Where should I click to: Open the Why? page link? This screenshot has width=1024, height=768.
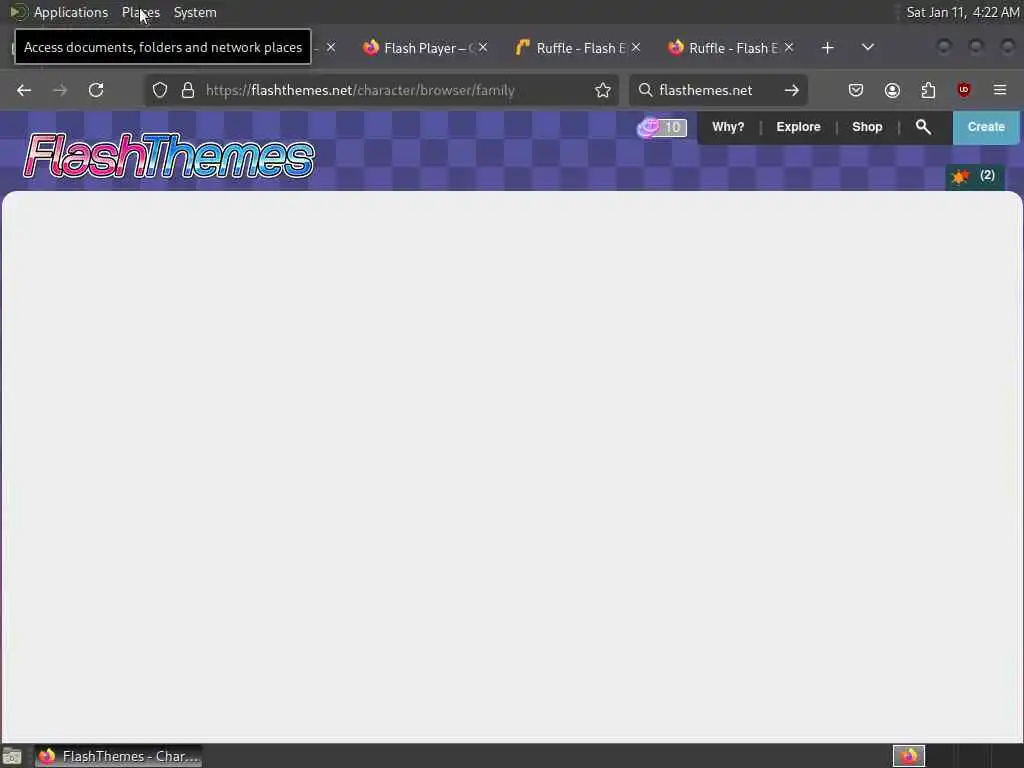[728, 127]
